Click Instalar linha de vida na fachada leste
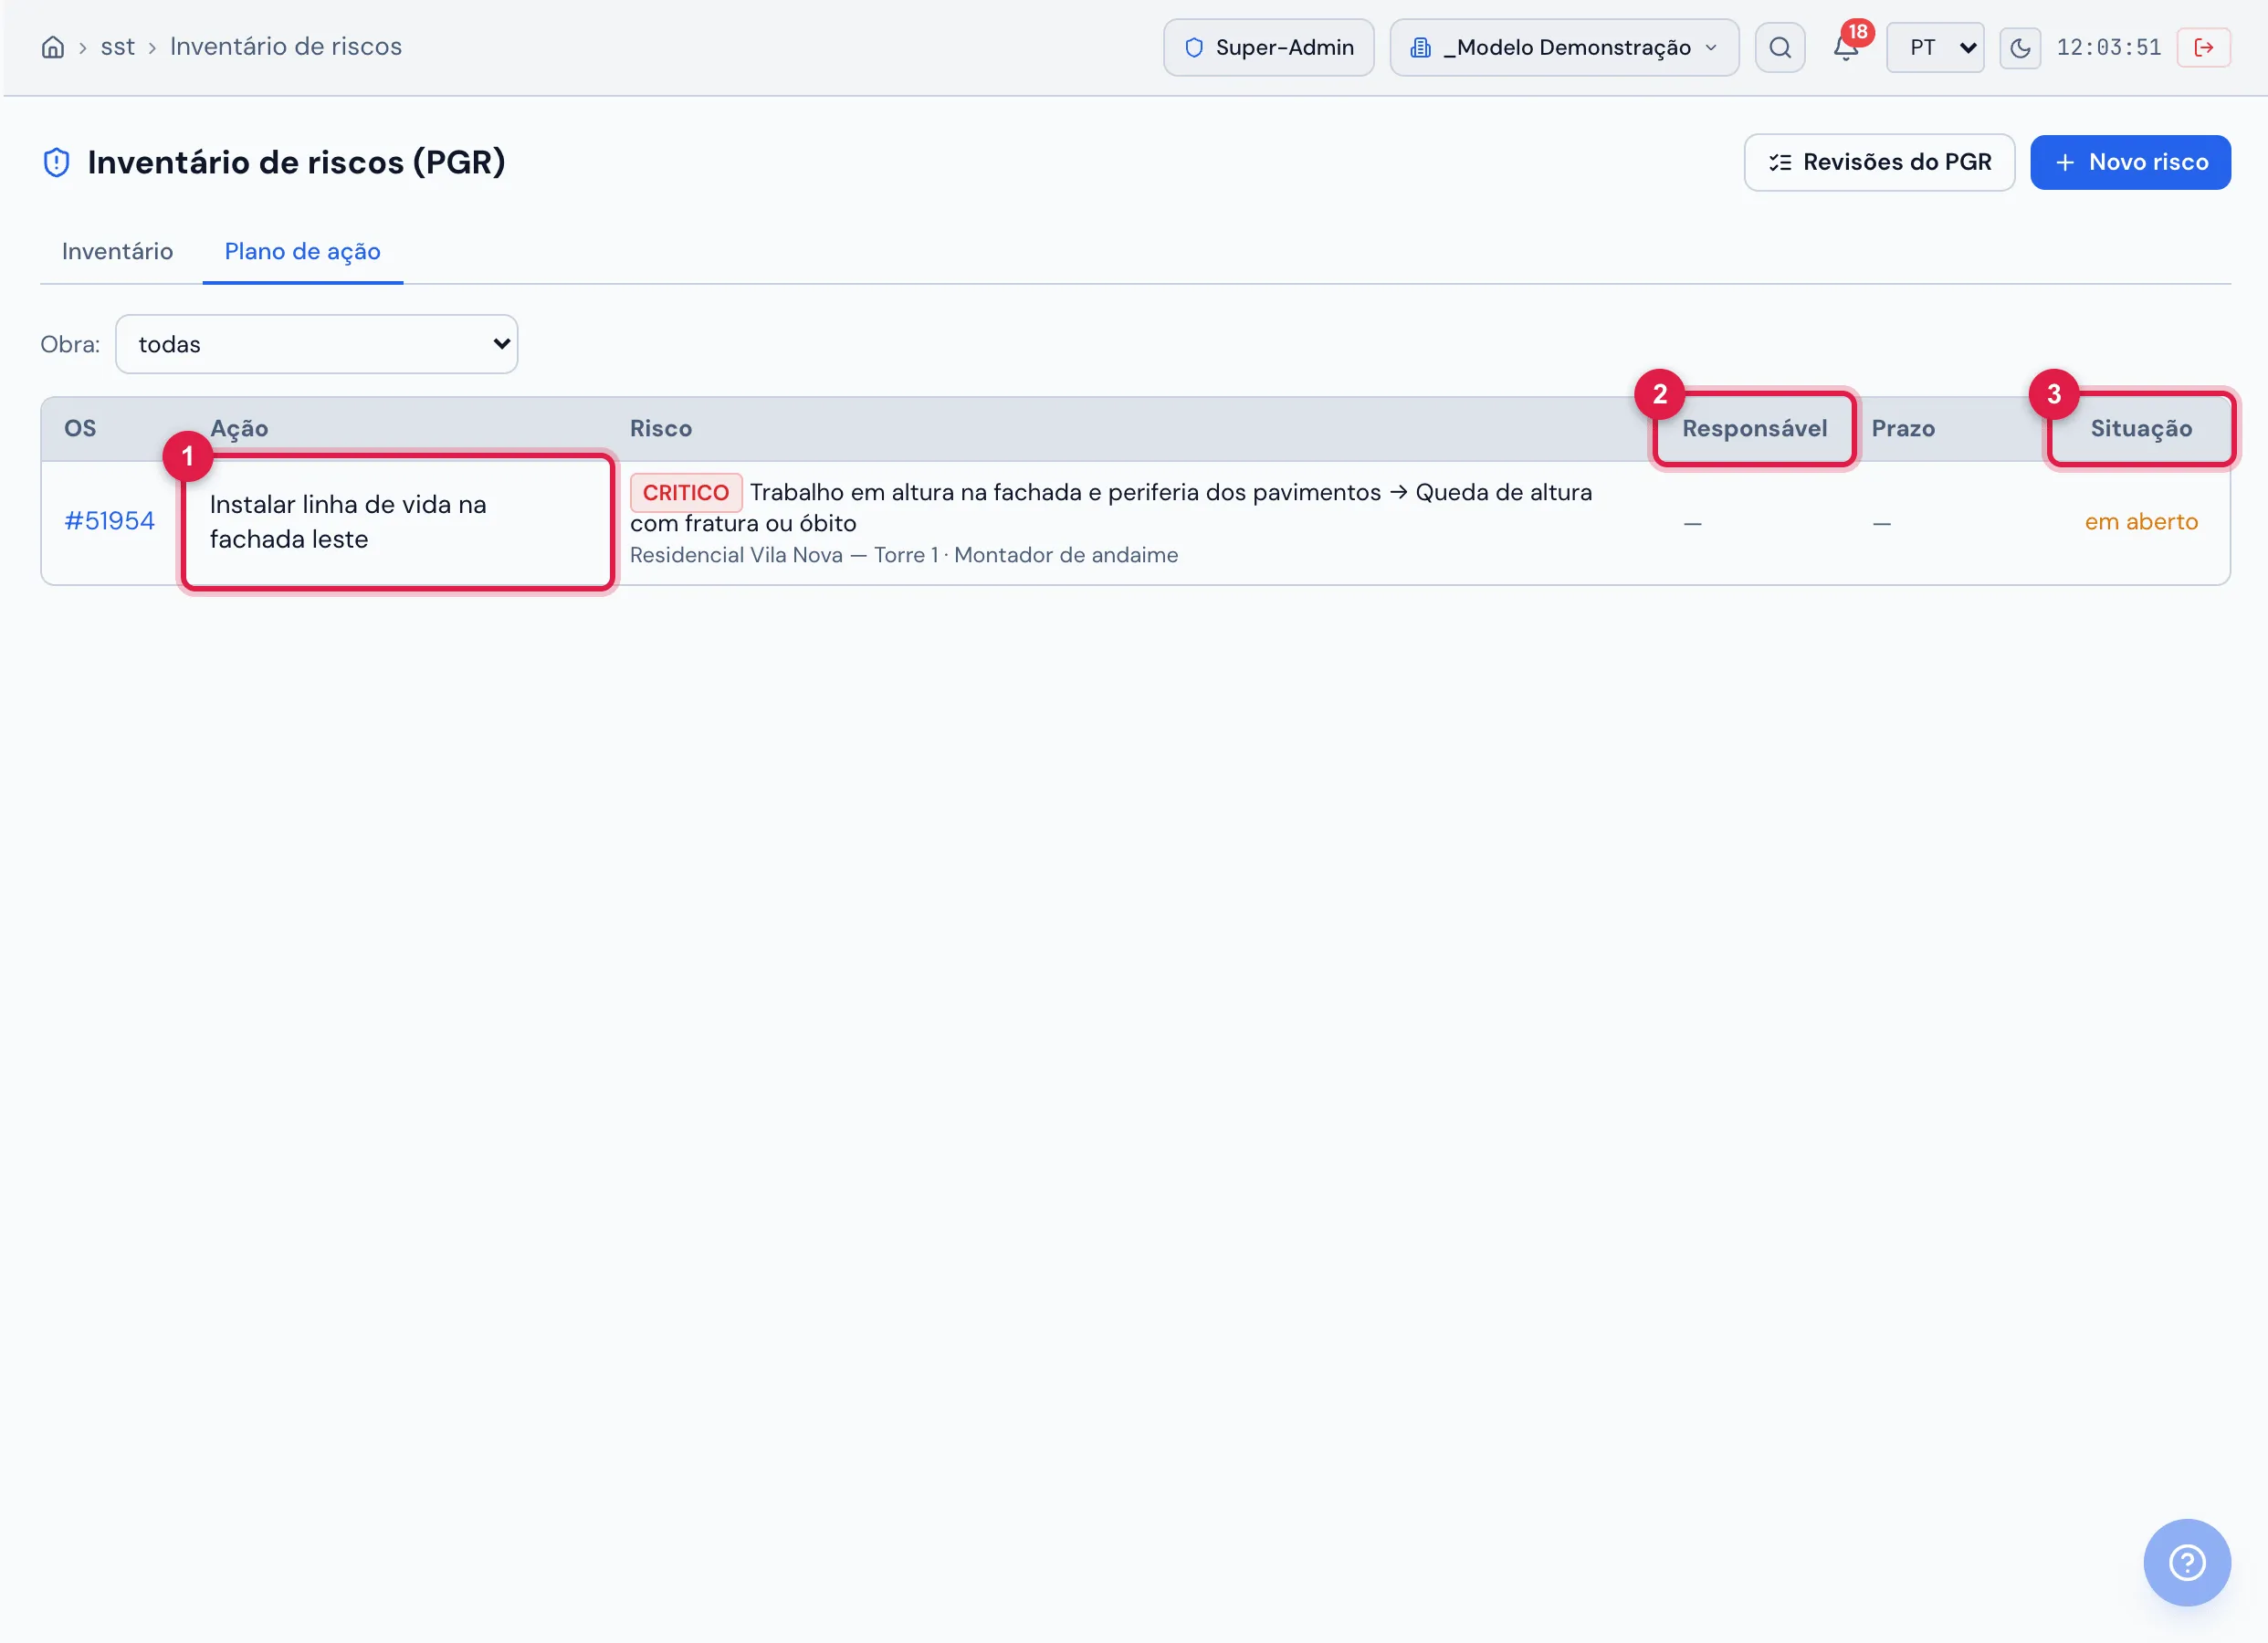The width and height of the screenshot is (2268, 1643). click(x=348, y=522)
